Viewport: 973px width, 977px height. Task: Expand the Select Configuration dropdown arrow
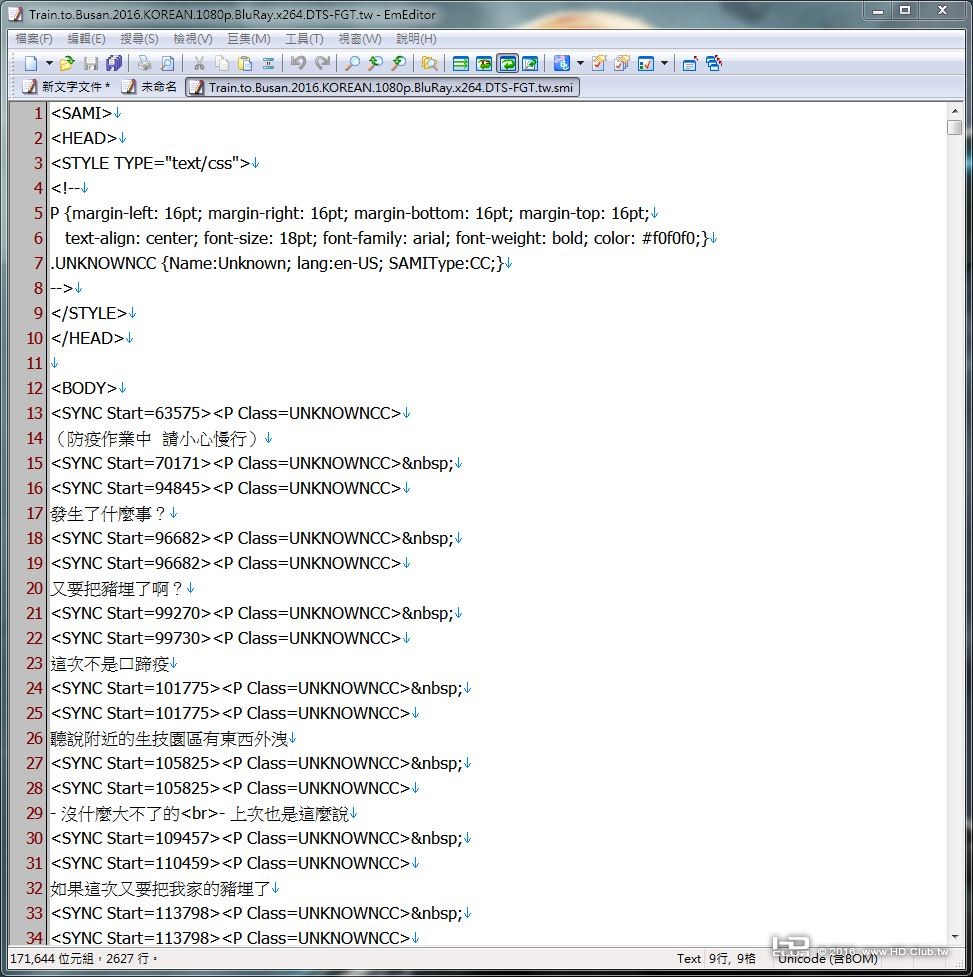click(580, 63)
